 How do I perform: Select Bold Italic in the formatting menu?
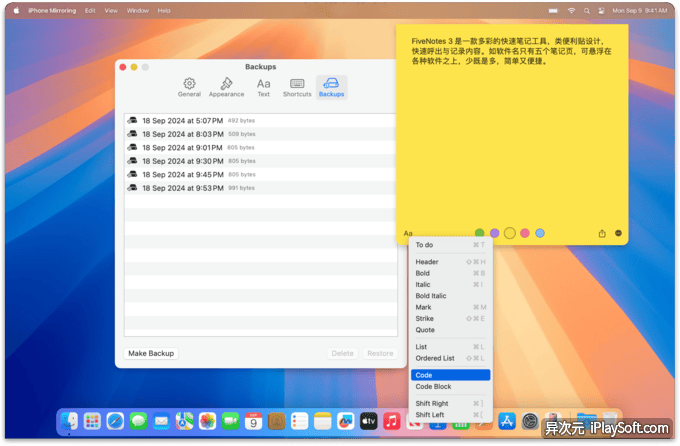432,296
